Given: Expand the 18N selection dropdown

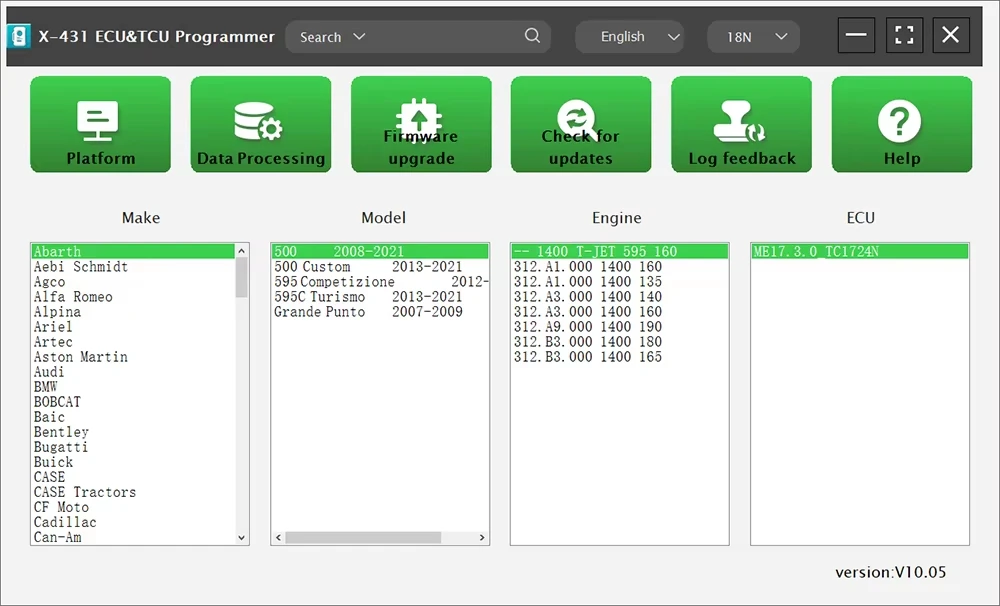Looking at the screenshot, I should (x=753, y=37).
